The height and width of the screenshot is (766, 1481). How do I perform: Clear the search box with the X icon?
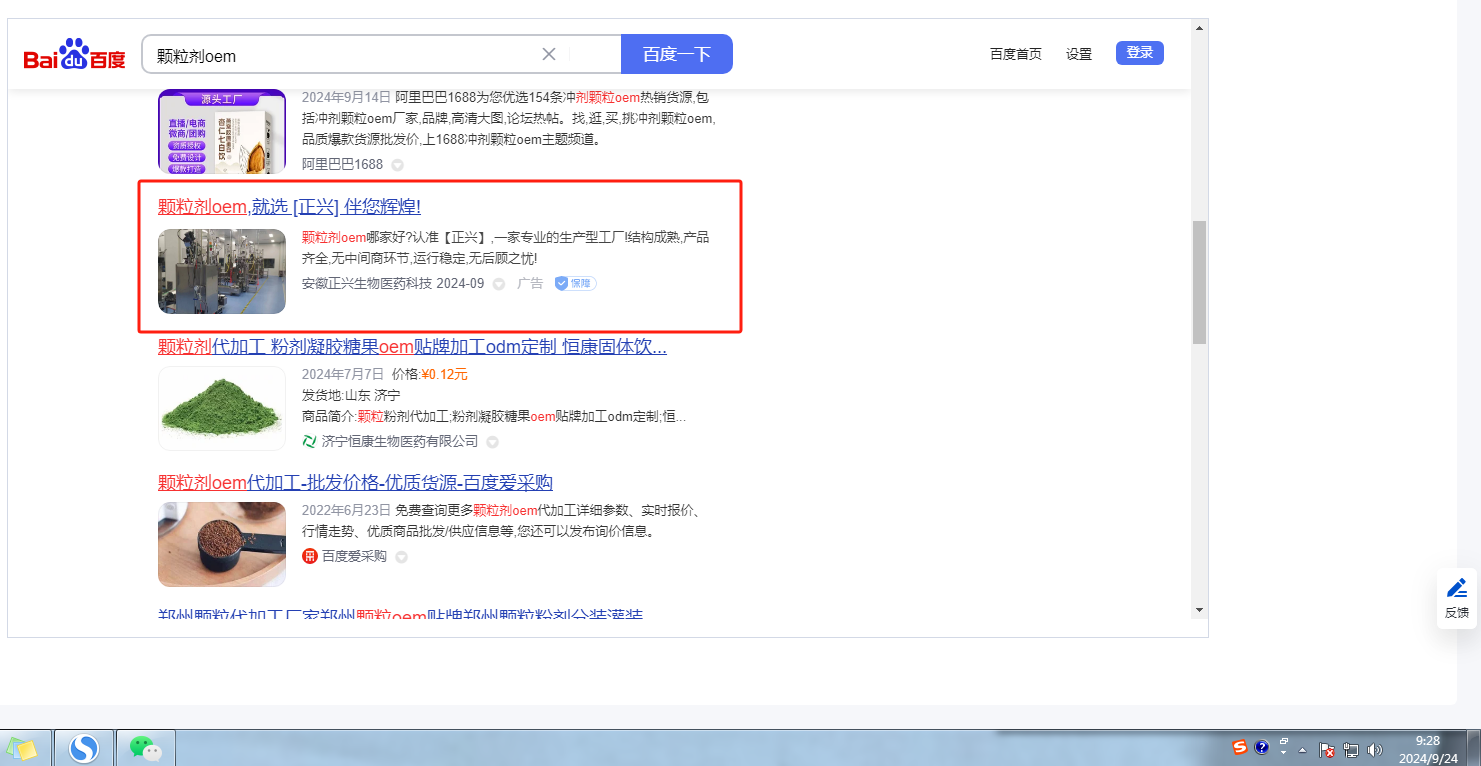(x=549, y=54)
